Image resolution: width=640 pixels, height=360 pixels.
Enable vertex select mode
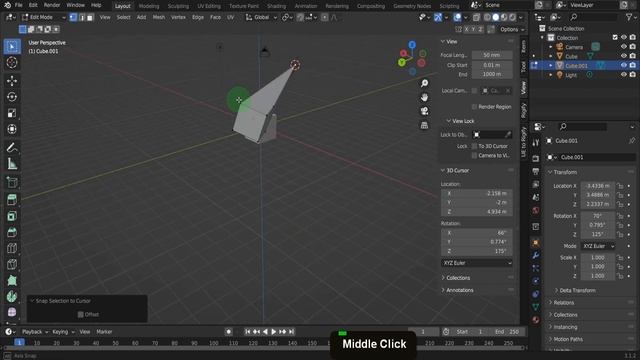click(73, 17)
